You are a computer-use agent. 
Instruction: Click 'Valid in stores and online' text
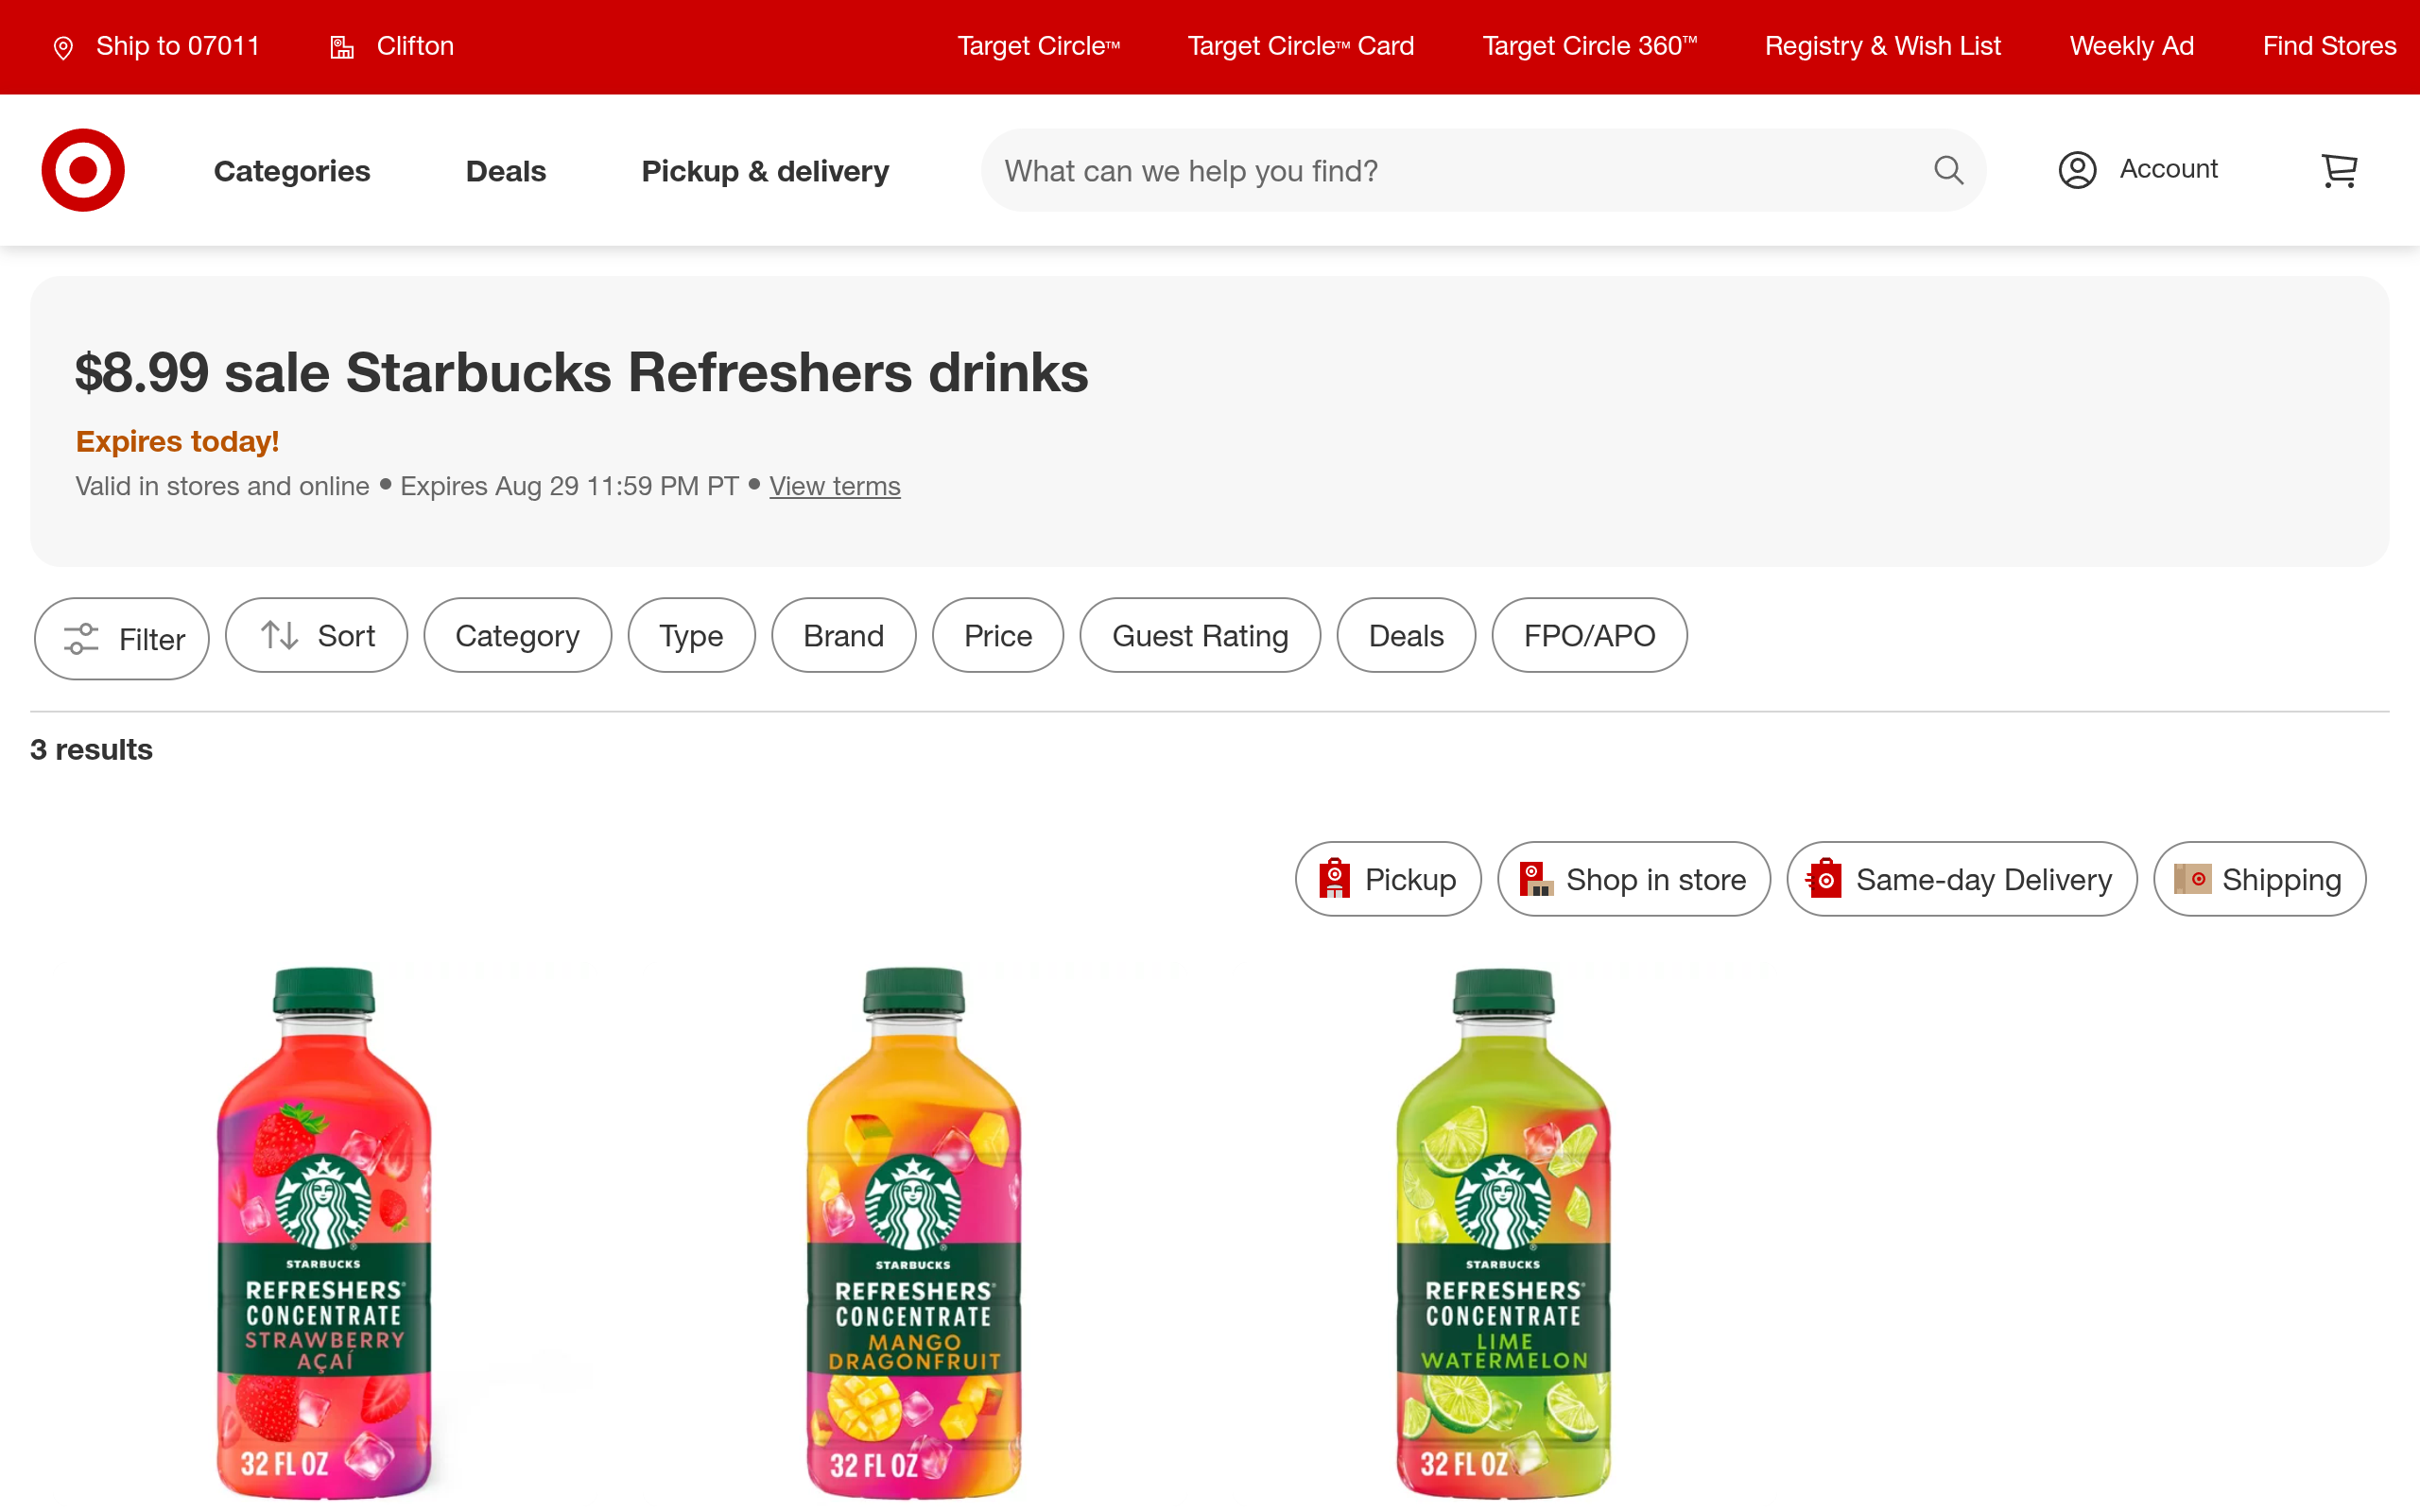pos(222,486)
